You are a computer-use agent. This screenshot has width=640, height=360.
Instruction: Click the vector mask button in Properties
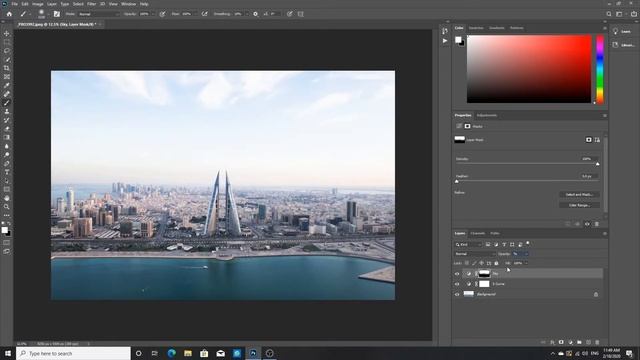tap(597, 140)
